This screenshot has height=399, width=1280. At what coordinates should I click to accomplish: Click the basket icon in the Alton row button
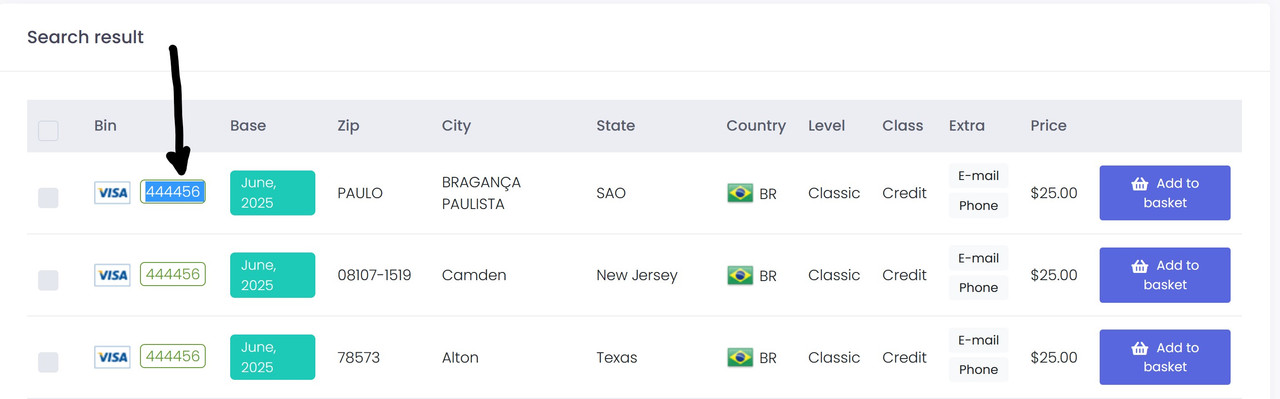(1139, 348)
